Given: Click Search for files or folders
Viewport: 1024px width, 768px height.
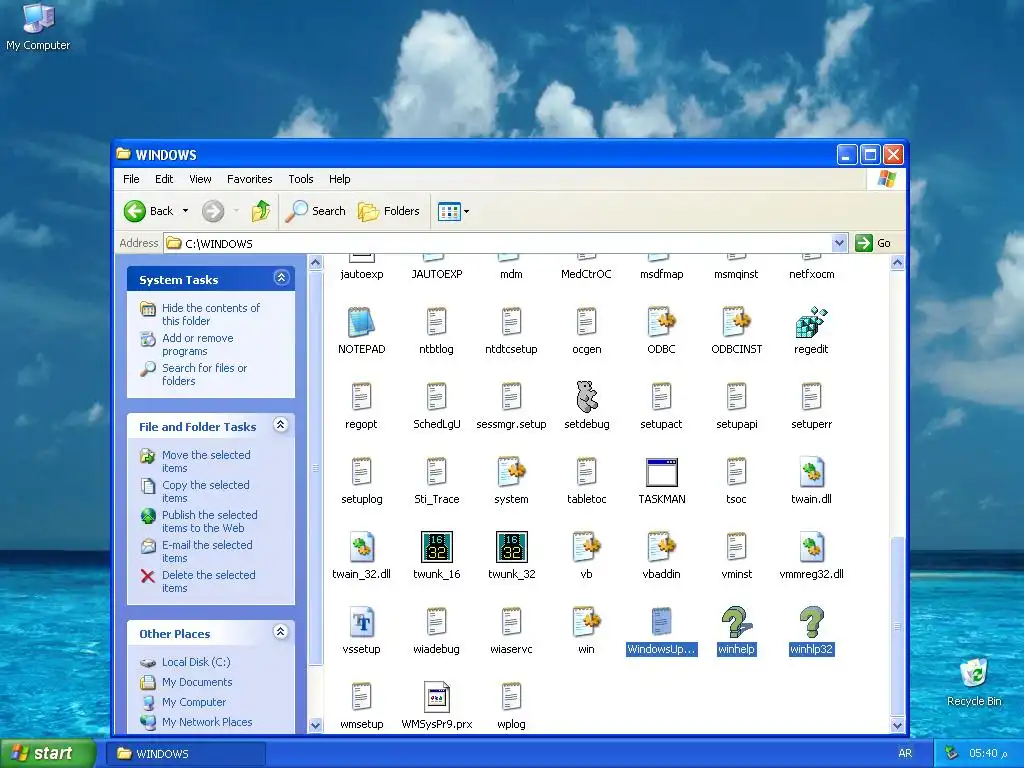Looking at the screenshot, I should click(x=204, y=374).
